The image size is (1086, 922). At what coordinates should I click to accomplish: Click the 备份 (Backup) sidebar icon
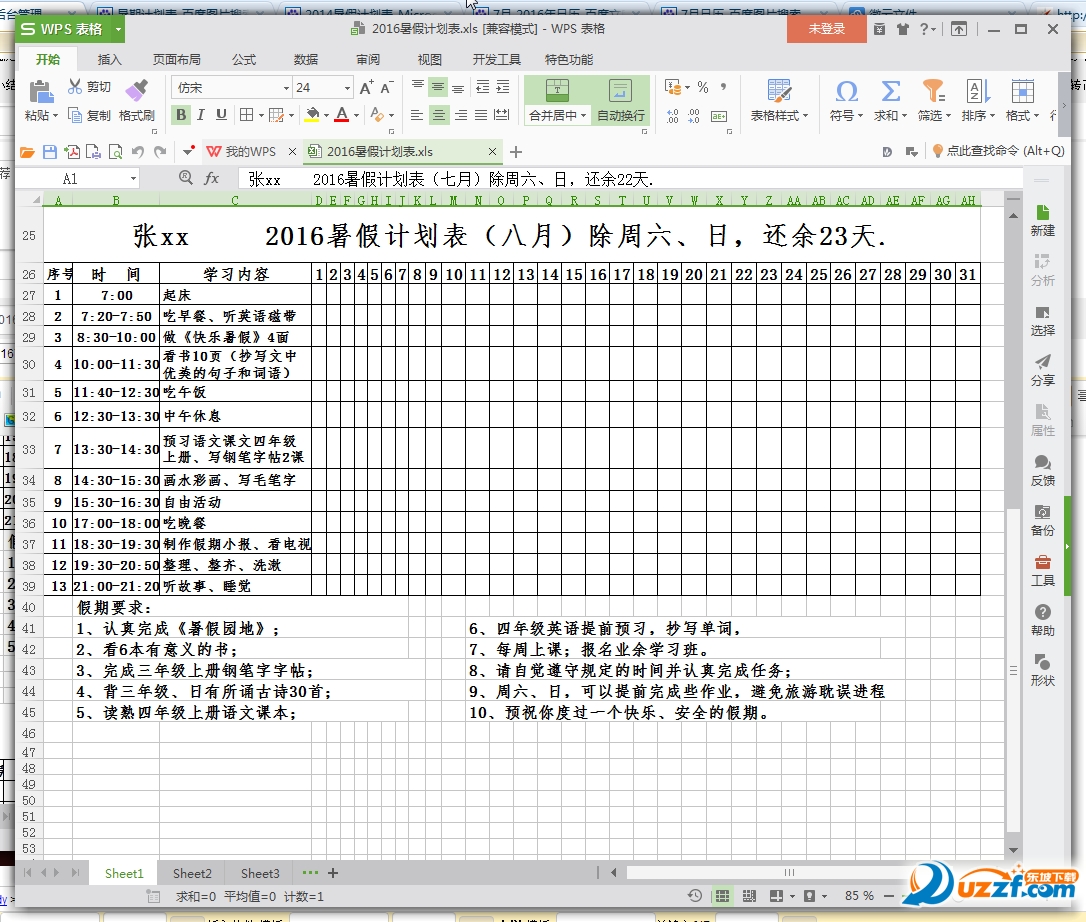click(x=1042, y=521)
